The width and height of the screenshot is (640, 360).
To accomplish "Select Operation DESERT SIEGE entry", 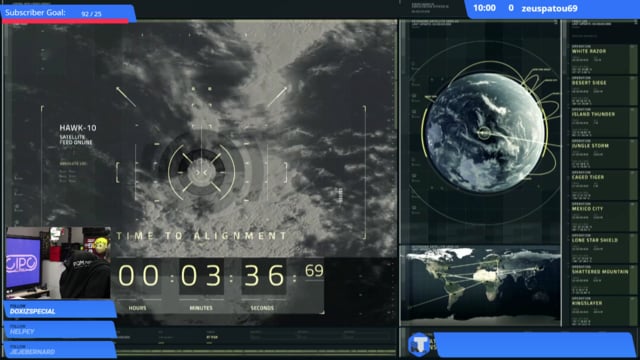I will point(604,91).
